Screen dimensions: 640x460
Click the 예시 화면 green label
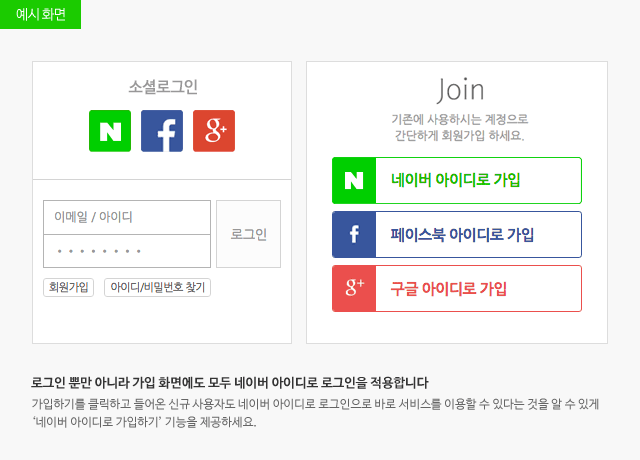click(x=40, y=14)
